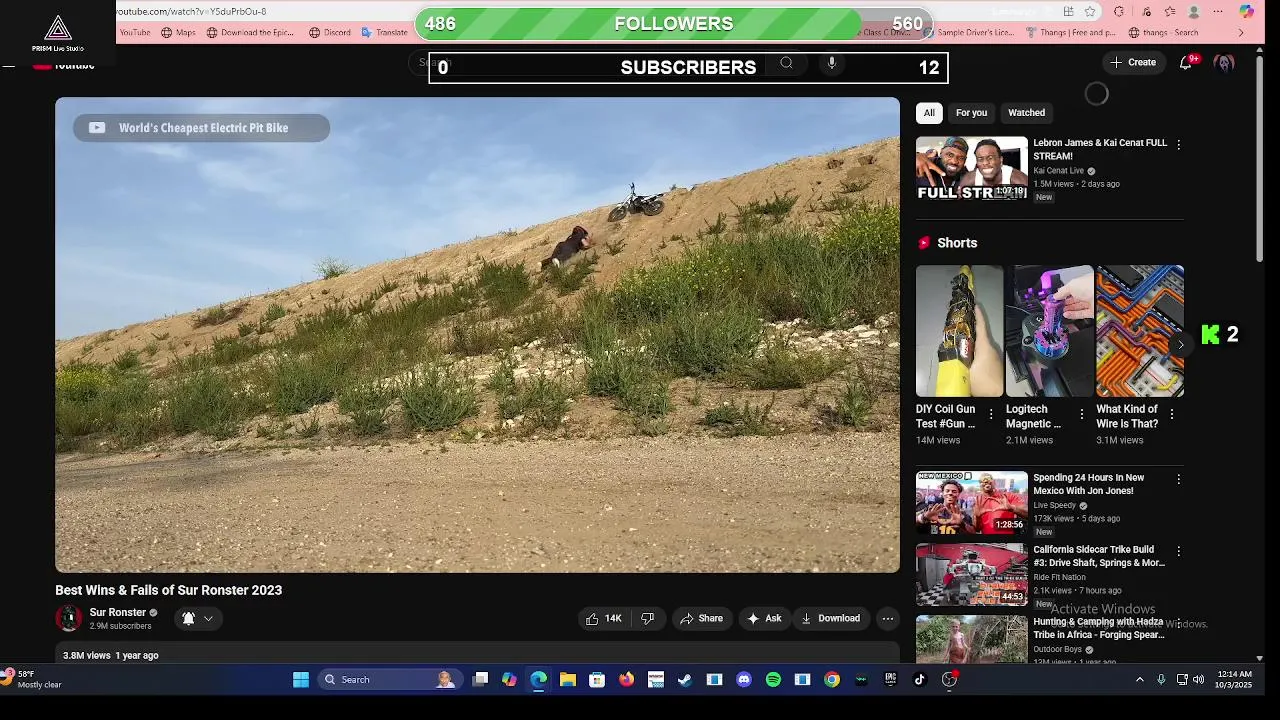Open Maps bookmark
The height and width of the screenshot is (720, 1280).
tap(178, 32)
